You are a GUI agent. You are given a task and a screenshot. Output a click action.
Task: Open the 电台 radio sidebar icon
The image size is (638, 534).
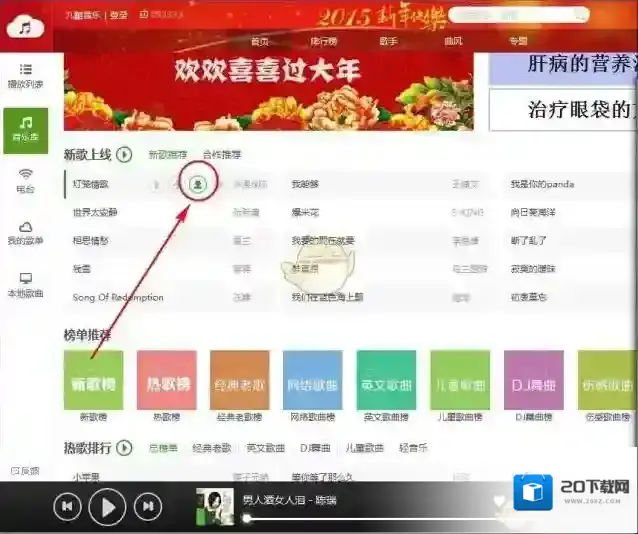point(25,181)
